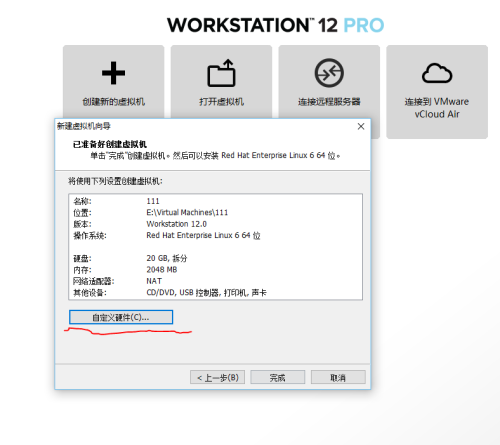Click the 位置: row label
The width and height of the screenshot is (500, 445).
(x=82, y=212)
